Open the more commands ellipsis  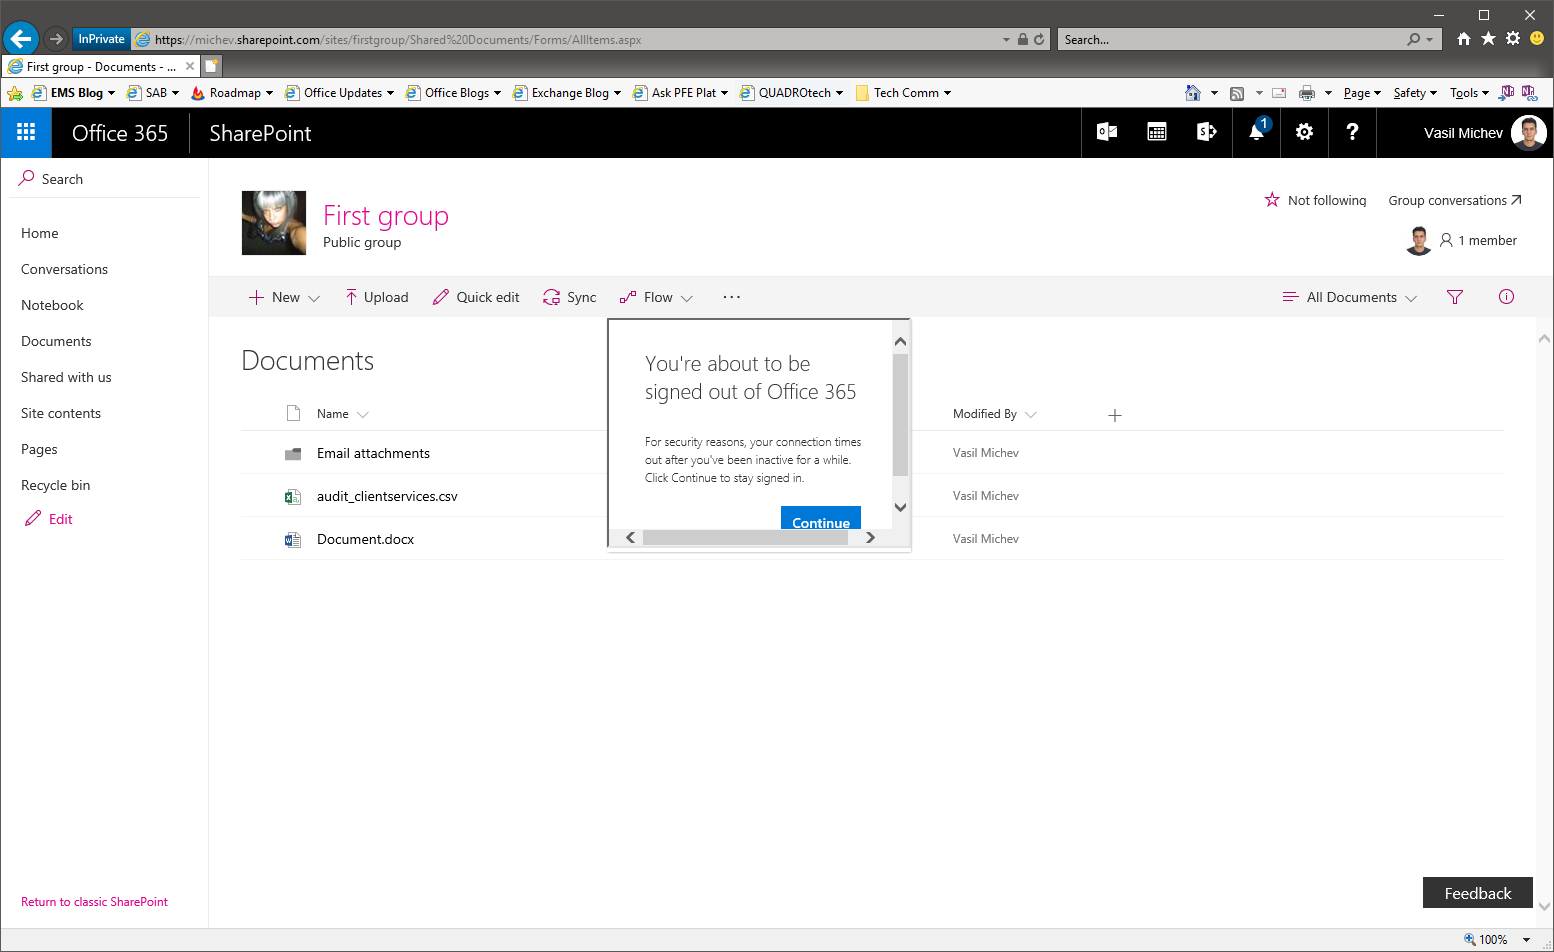coord(731,297)
